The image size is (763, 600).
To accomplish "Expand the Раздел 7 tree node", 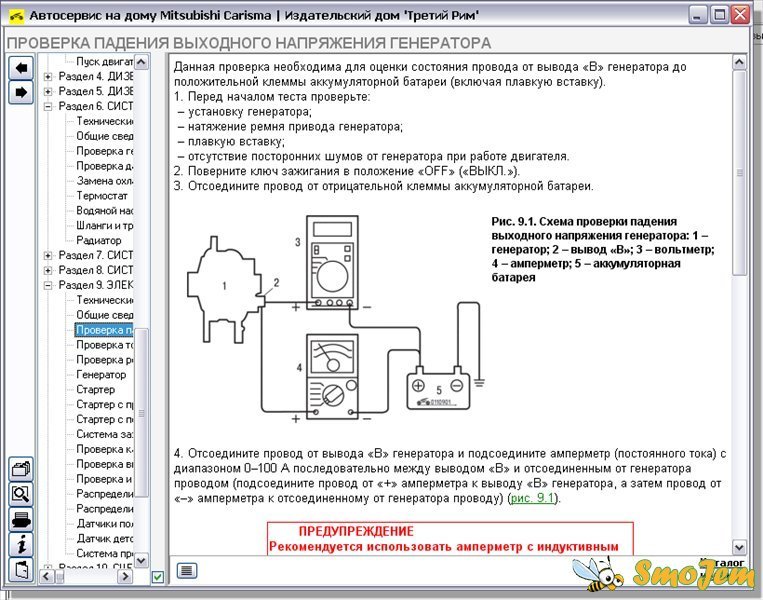I will pyautogui.click(x=48, y=255).
